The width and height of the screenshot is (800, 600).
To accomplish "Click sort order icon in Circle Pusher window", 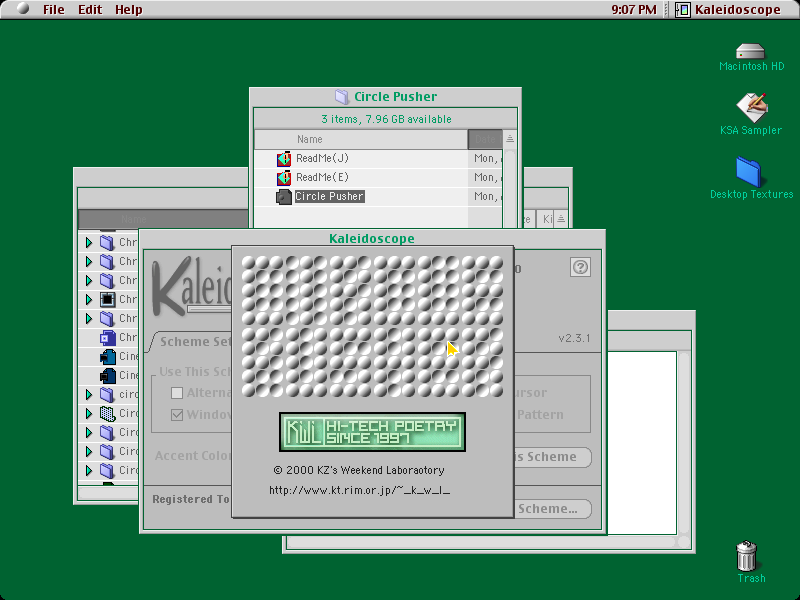I will tap(510, 139).
